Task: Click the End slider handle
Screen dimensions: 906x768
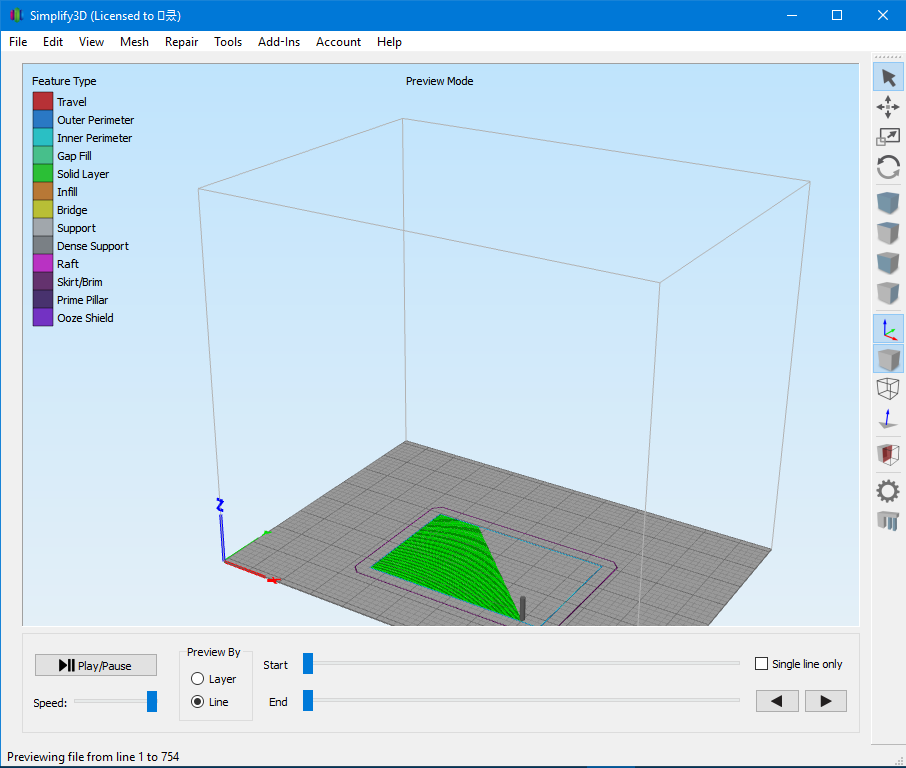Action: 308,700
